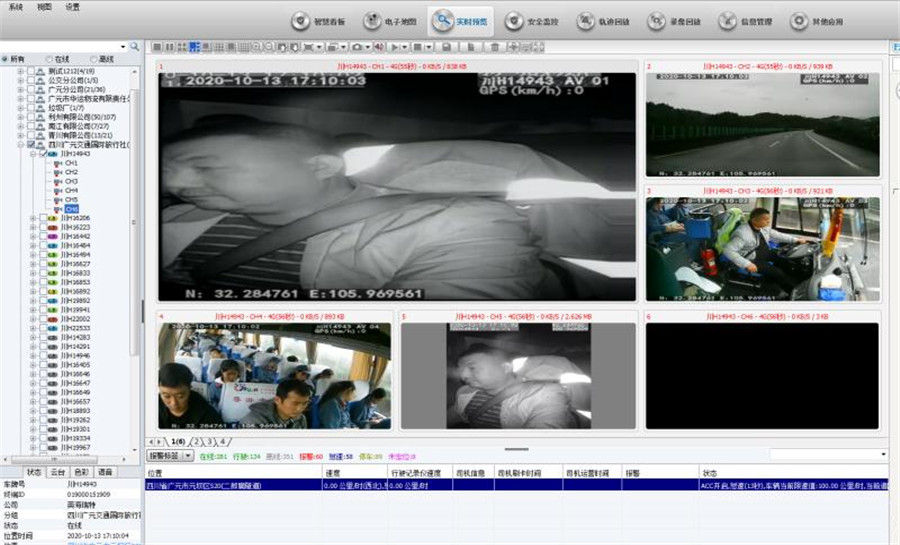Click the search magnifier in the vehicle panel

click(135, 46)
